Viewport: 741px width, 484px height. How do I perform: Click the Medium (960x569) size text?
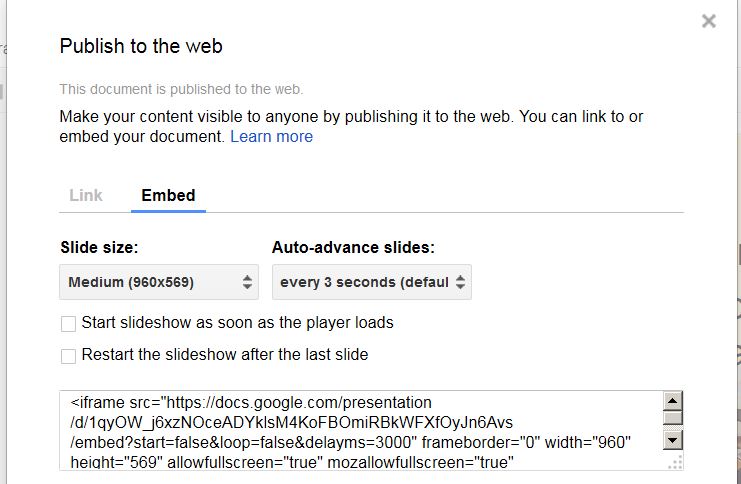pos(131,282)
